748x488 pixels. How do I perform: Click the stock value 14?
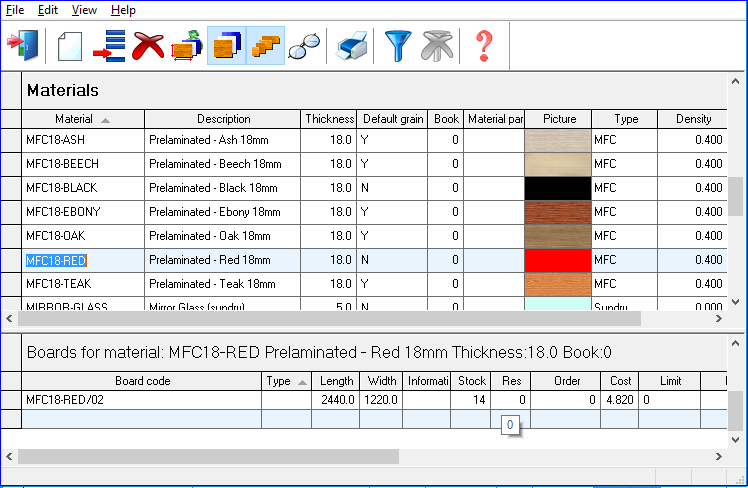tap(471, 400)
